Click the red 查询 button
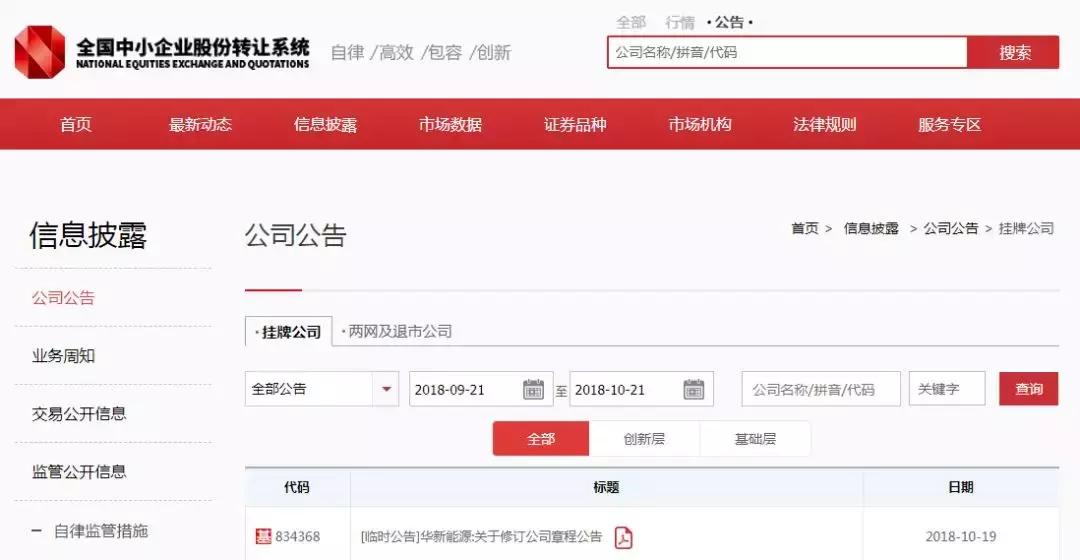Viewport: 1080px width, 560px height. (x=1028, y=389)
